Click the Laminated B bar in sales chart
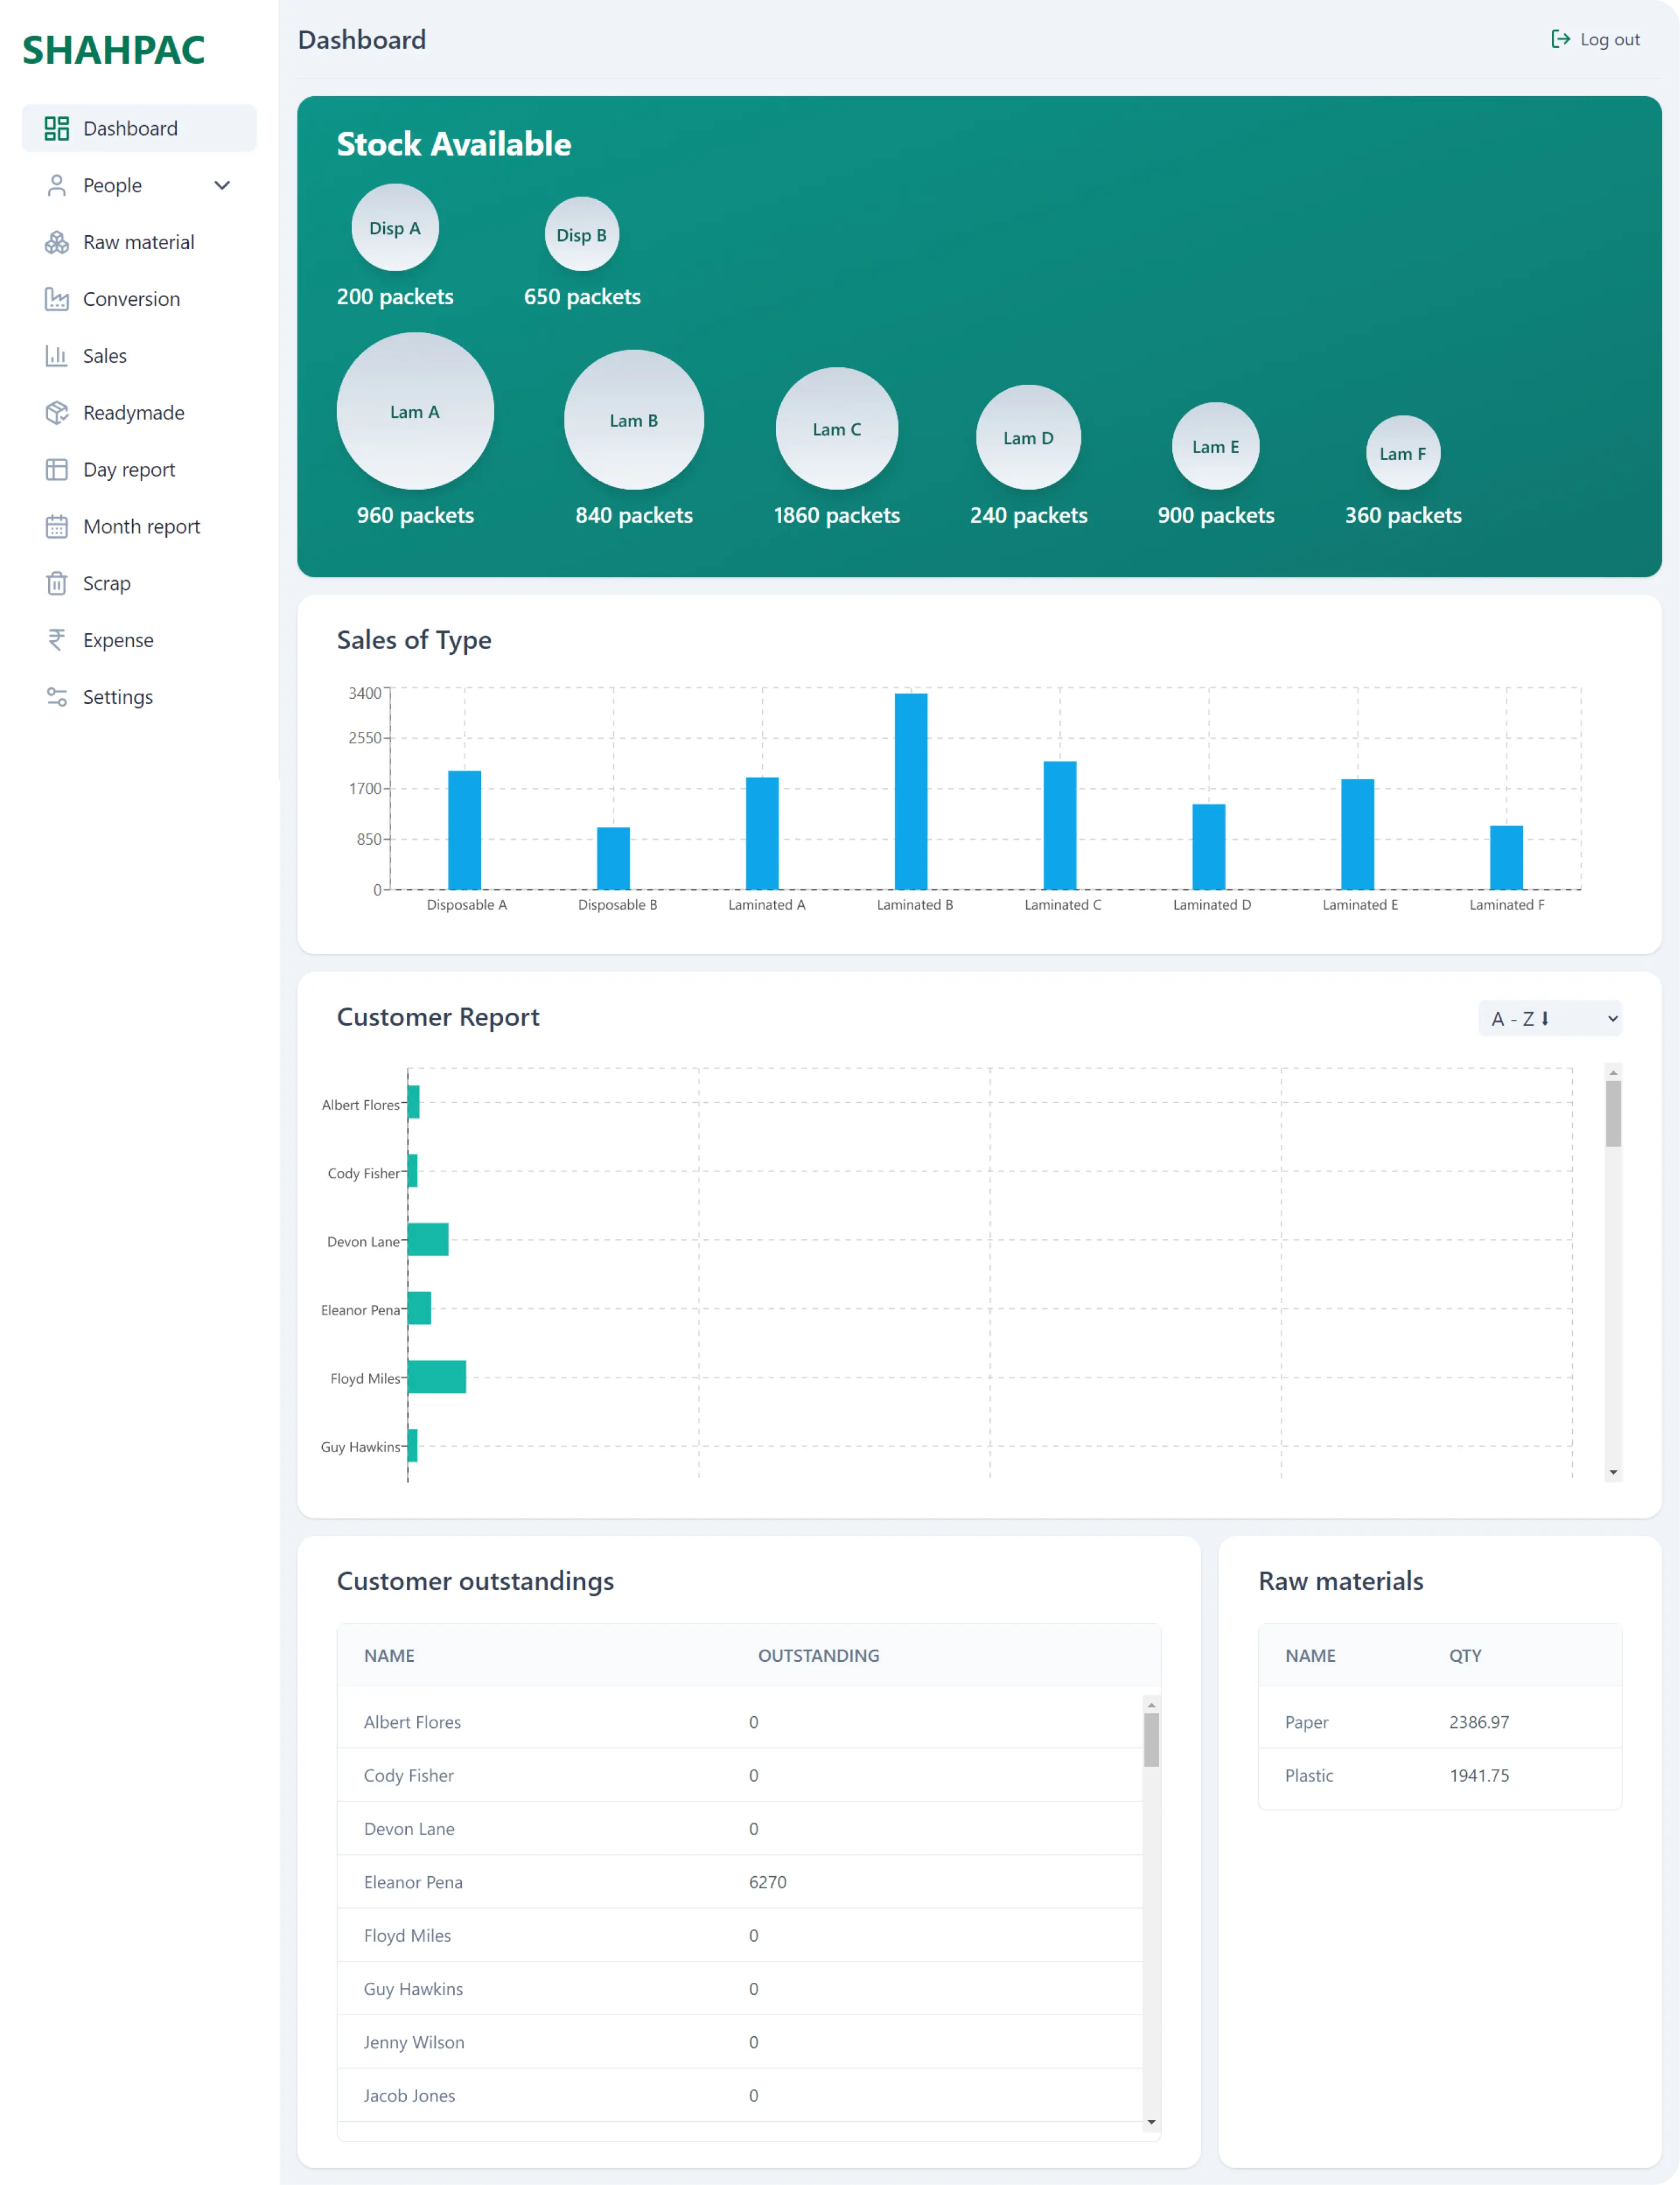The height and width of the screenshot is (2185, 1680). [910, 790]
